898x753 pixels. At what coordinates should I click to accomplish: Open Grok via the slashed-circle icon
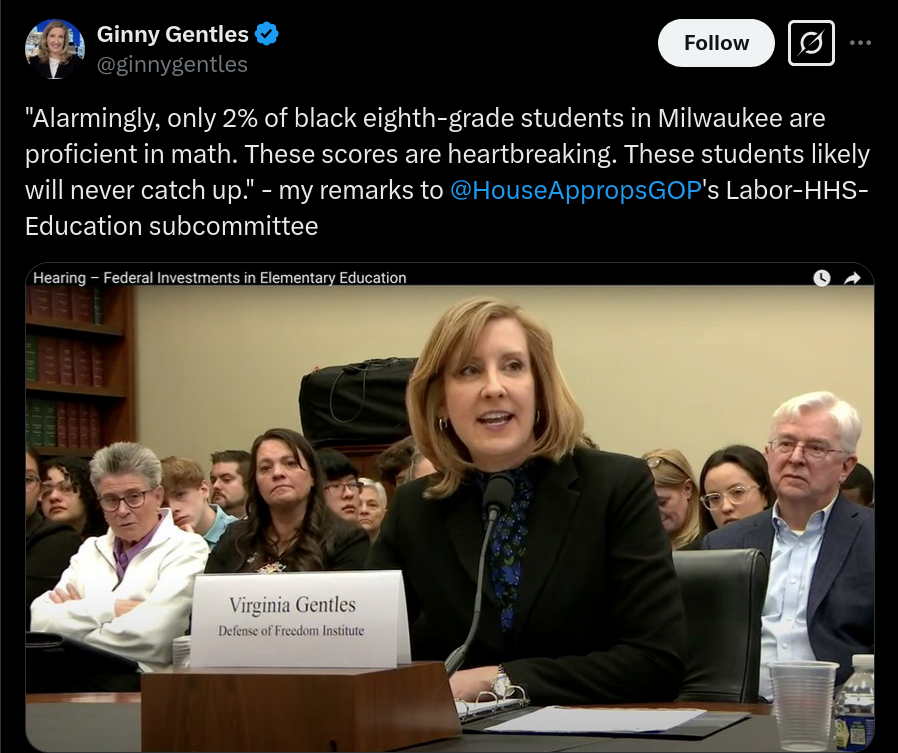811,43
